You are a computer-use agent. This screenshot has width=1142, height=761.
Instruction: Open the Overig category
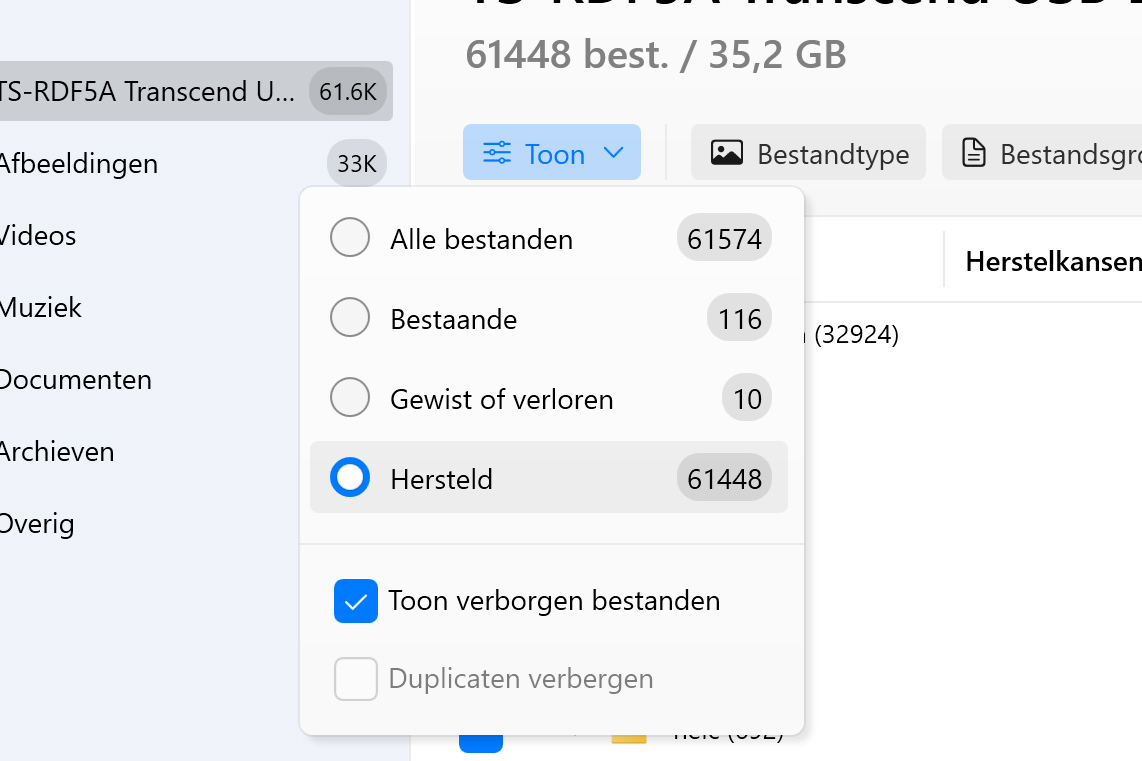click(x=38, y=524)
